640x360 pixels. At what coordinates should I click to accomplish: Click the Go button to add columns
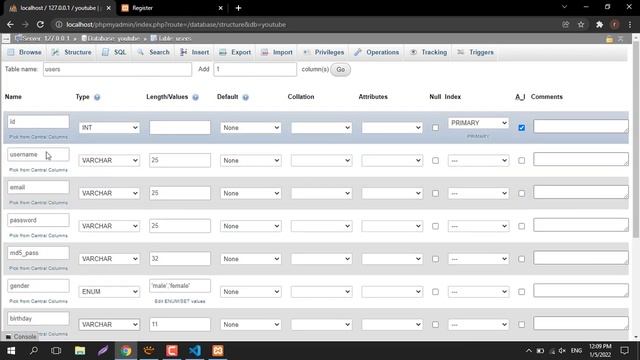click(x=340, y=69)
